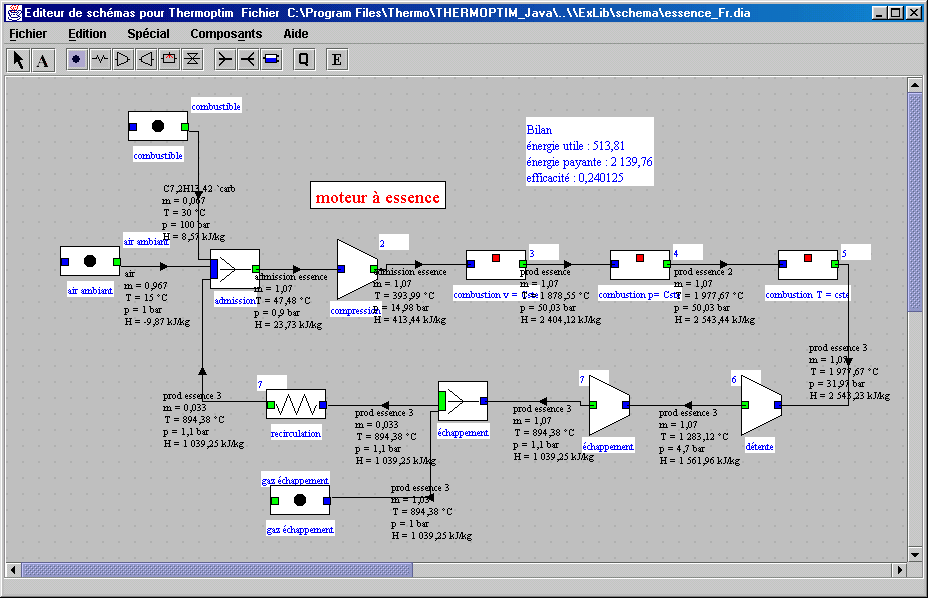Click the 'T = 393,99 °C' stream value

[404, 295]
